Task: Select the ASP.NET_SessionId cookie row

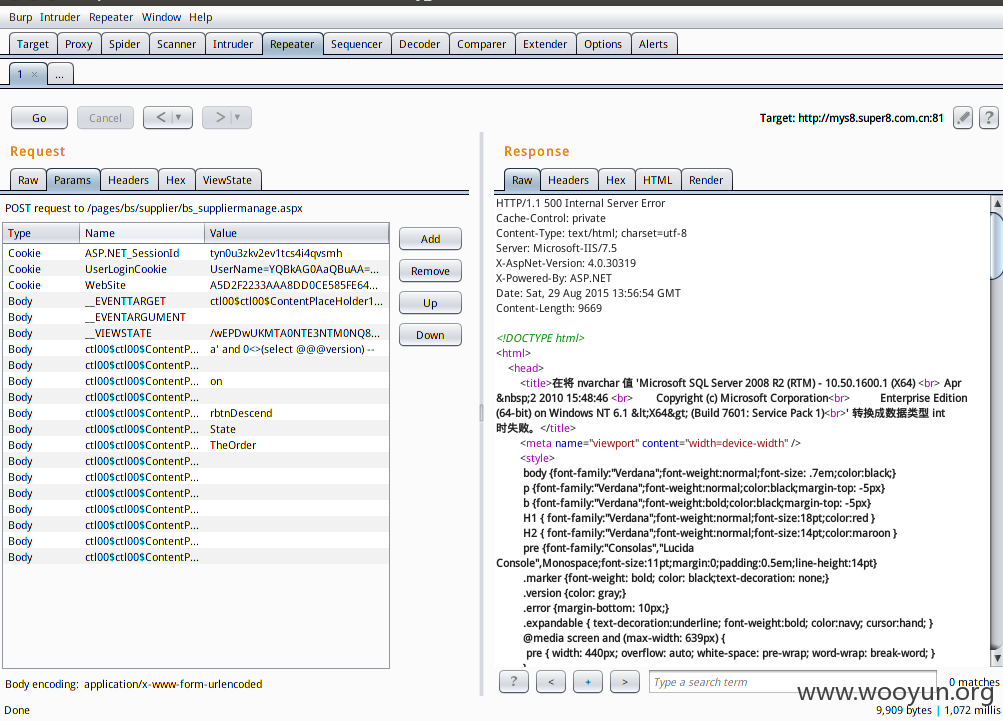Action: click(196, 253)
